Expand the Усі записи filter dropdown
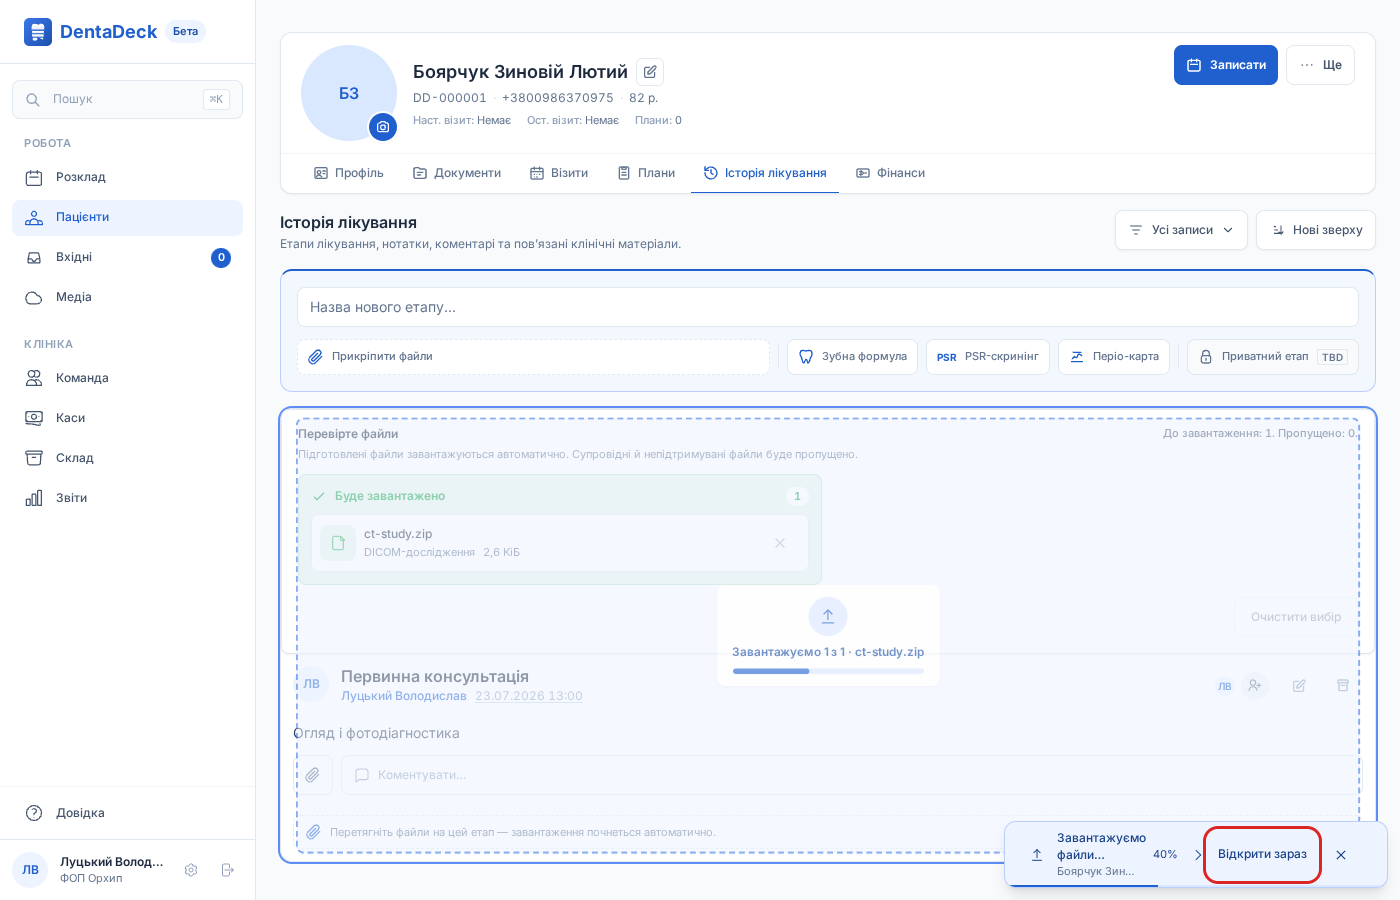 click(x=1181, y=230)
